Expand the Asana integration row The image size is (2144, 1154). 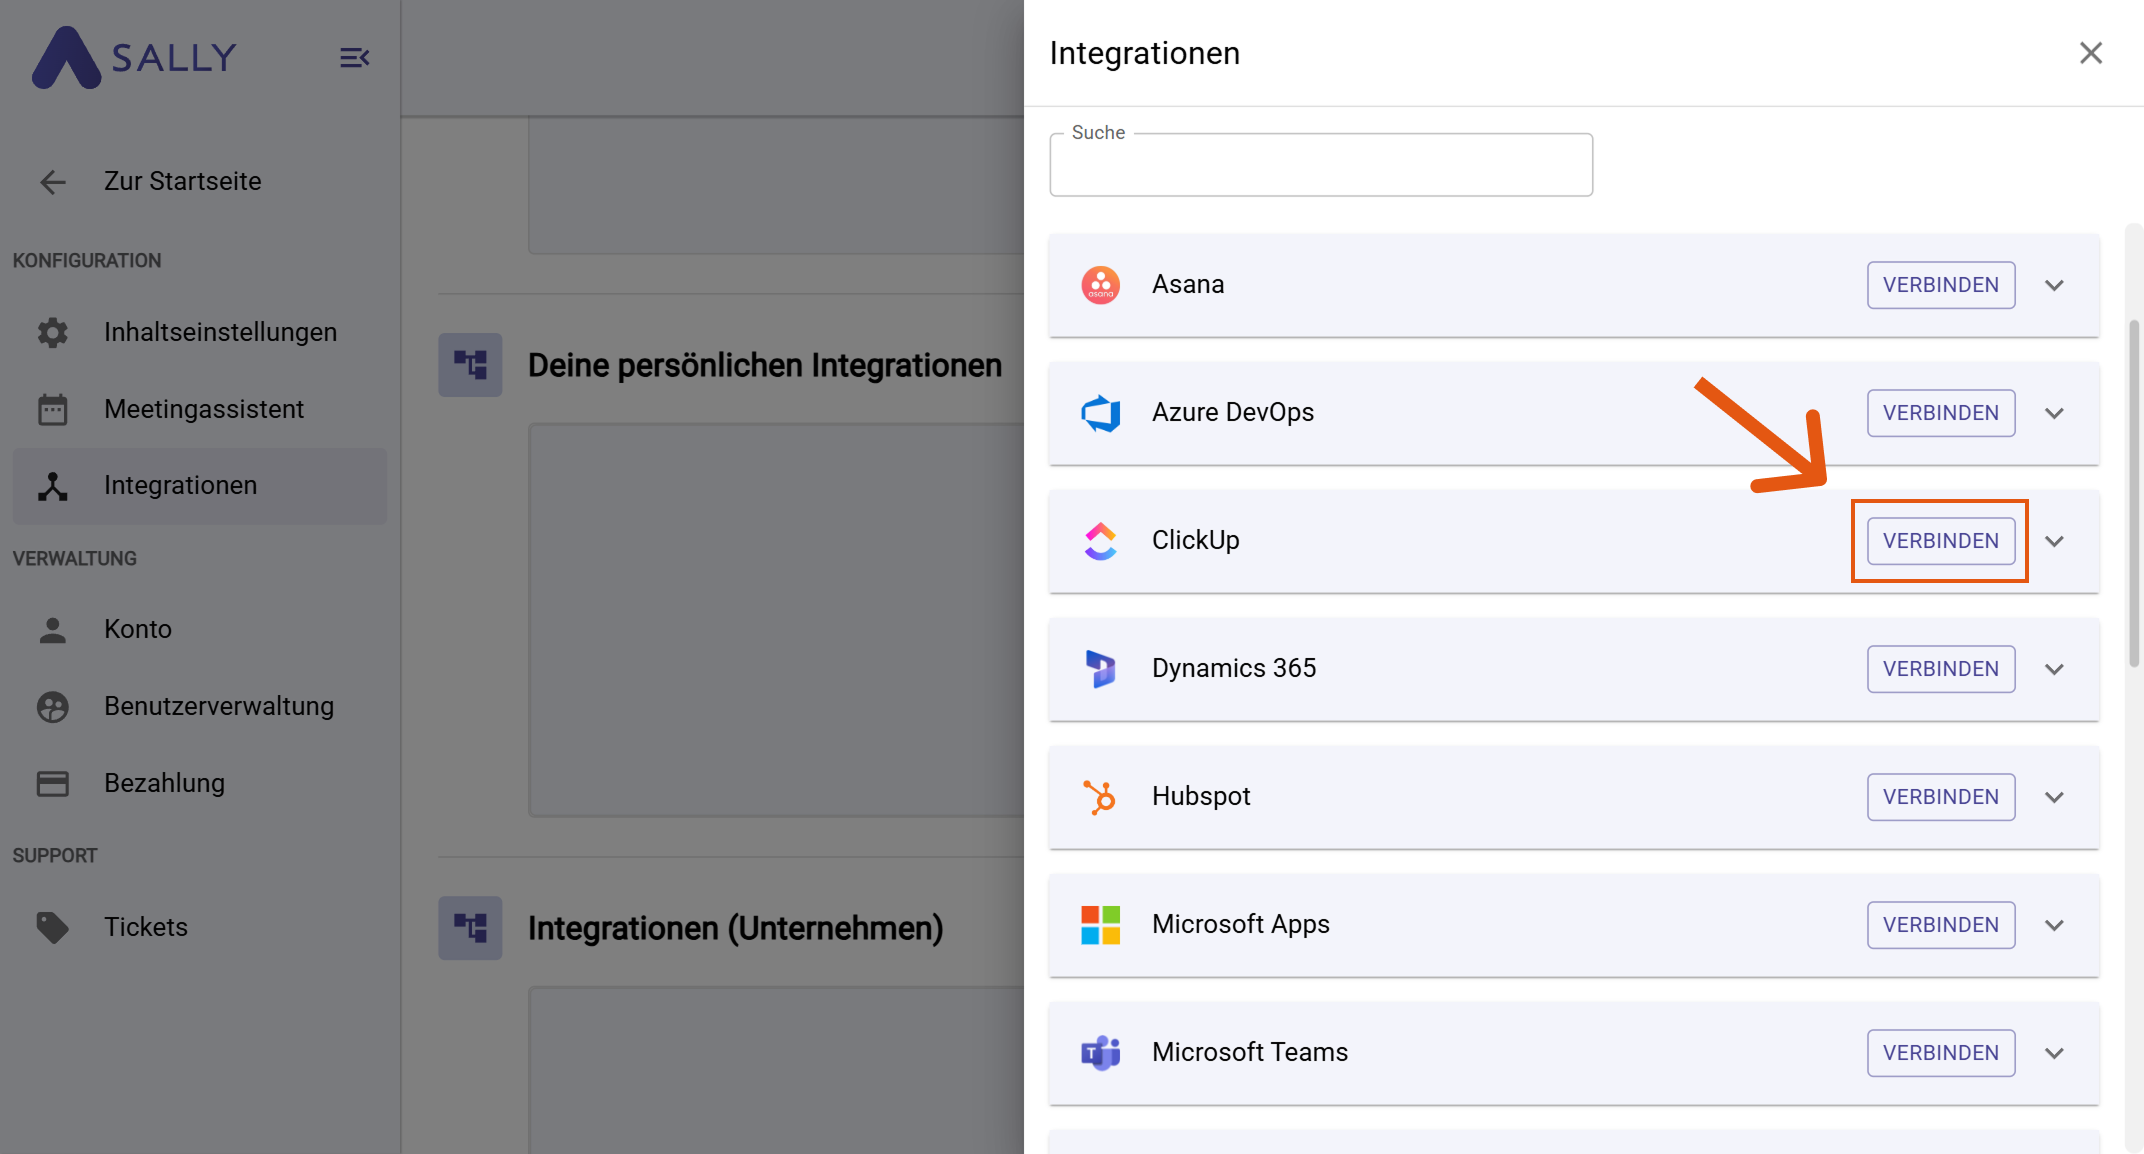coord(2055,286)
